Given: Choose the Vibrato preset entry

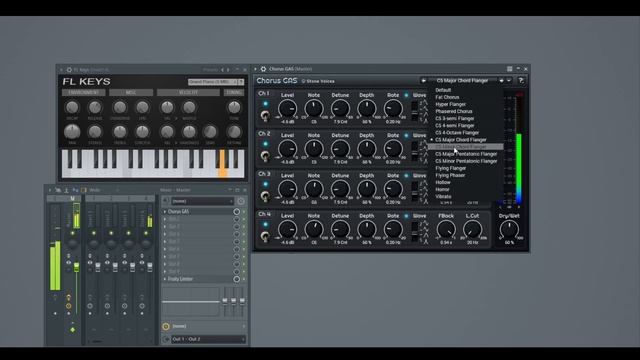Looking at the screenshot, I should [x=443, y=196].
